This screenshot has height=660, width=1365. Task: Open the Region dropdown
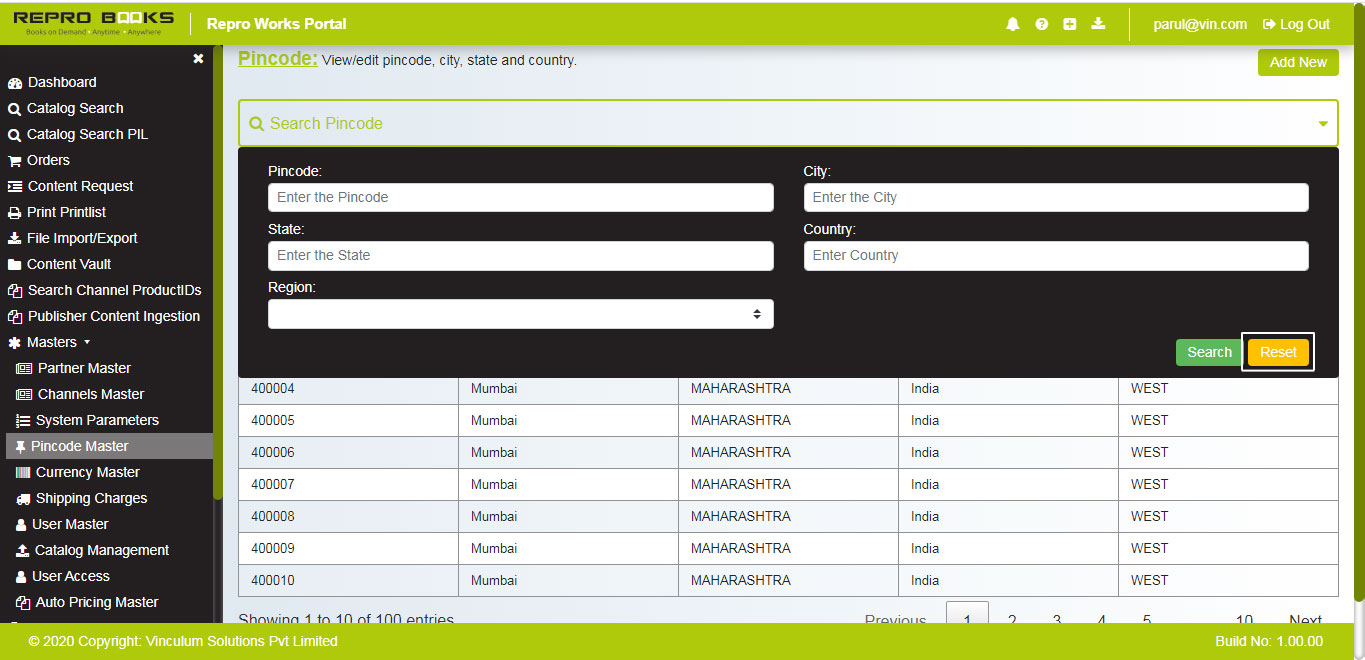pos(520,313)
